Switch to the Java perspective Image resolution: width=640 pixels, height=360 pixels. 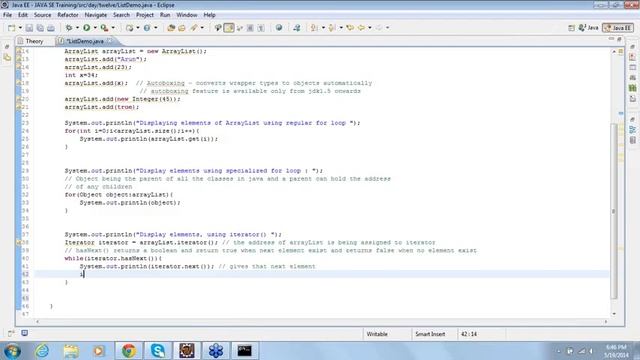[x=589, y=28]
